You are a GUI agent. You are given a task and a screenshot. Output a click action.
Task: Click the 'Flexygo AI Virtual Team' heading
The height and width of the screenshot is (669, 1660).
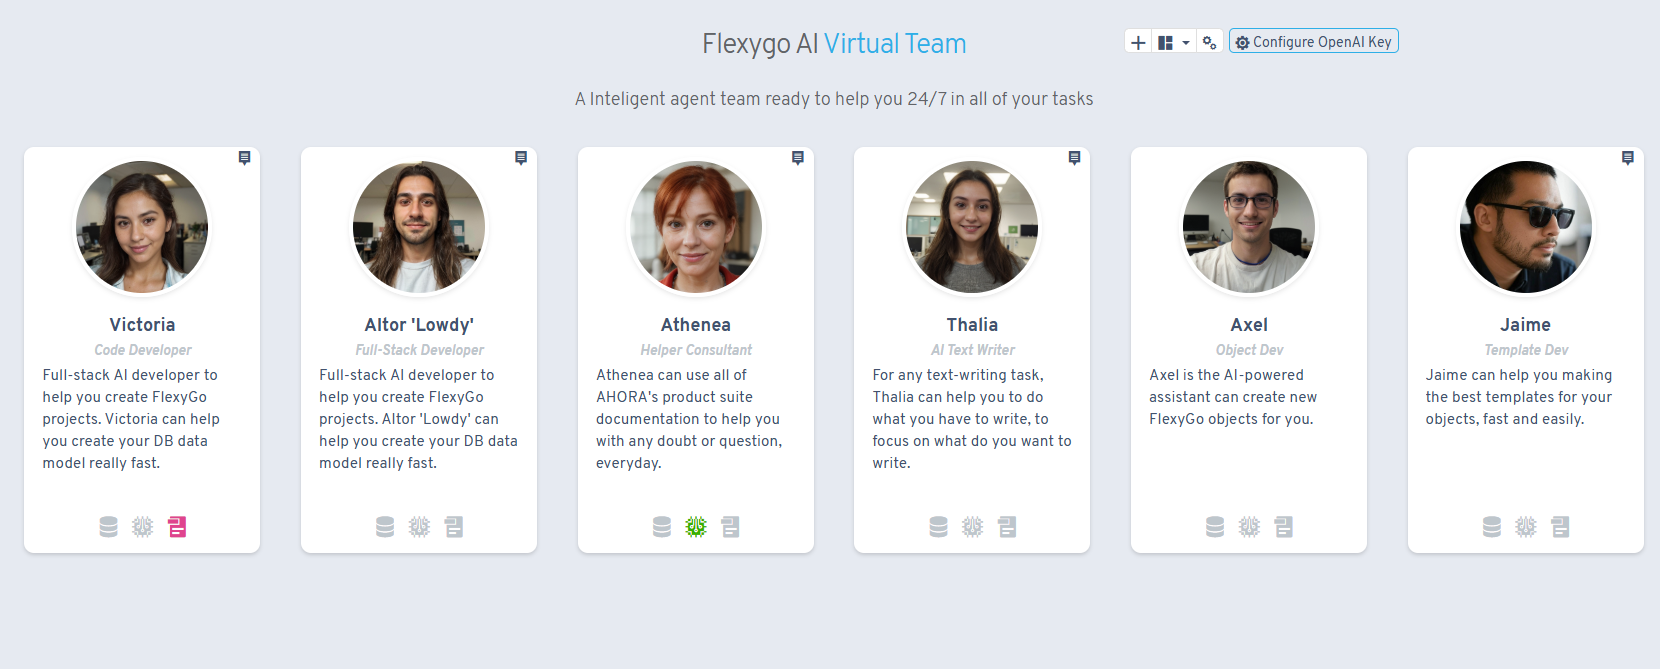pyautogui.click(x=834, y=44)
